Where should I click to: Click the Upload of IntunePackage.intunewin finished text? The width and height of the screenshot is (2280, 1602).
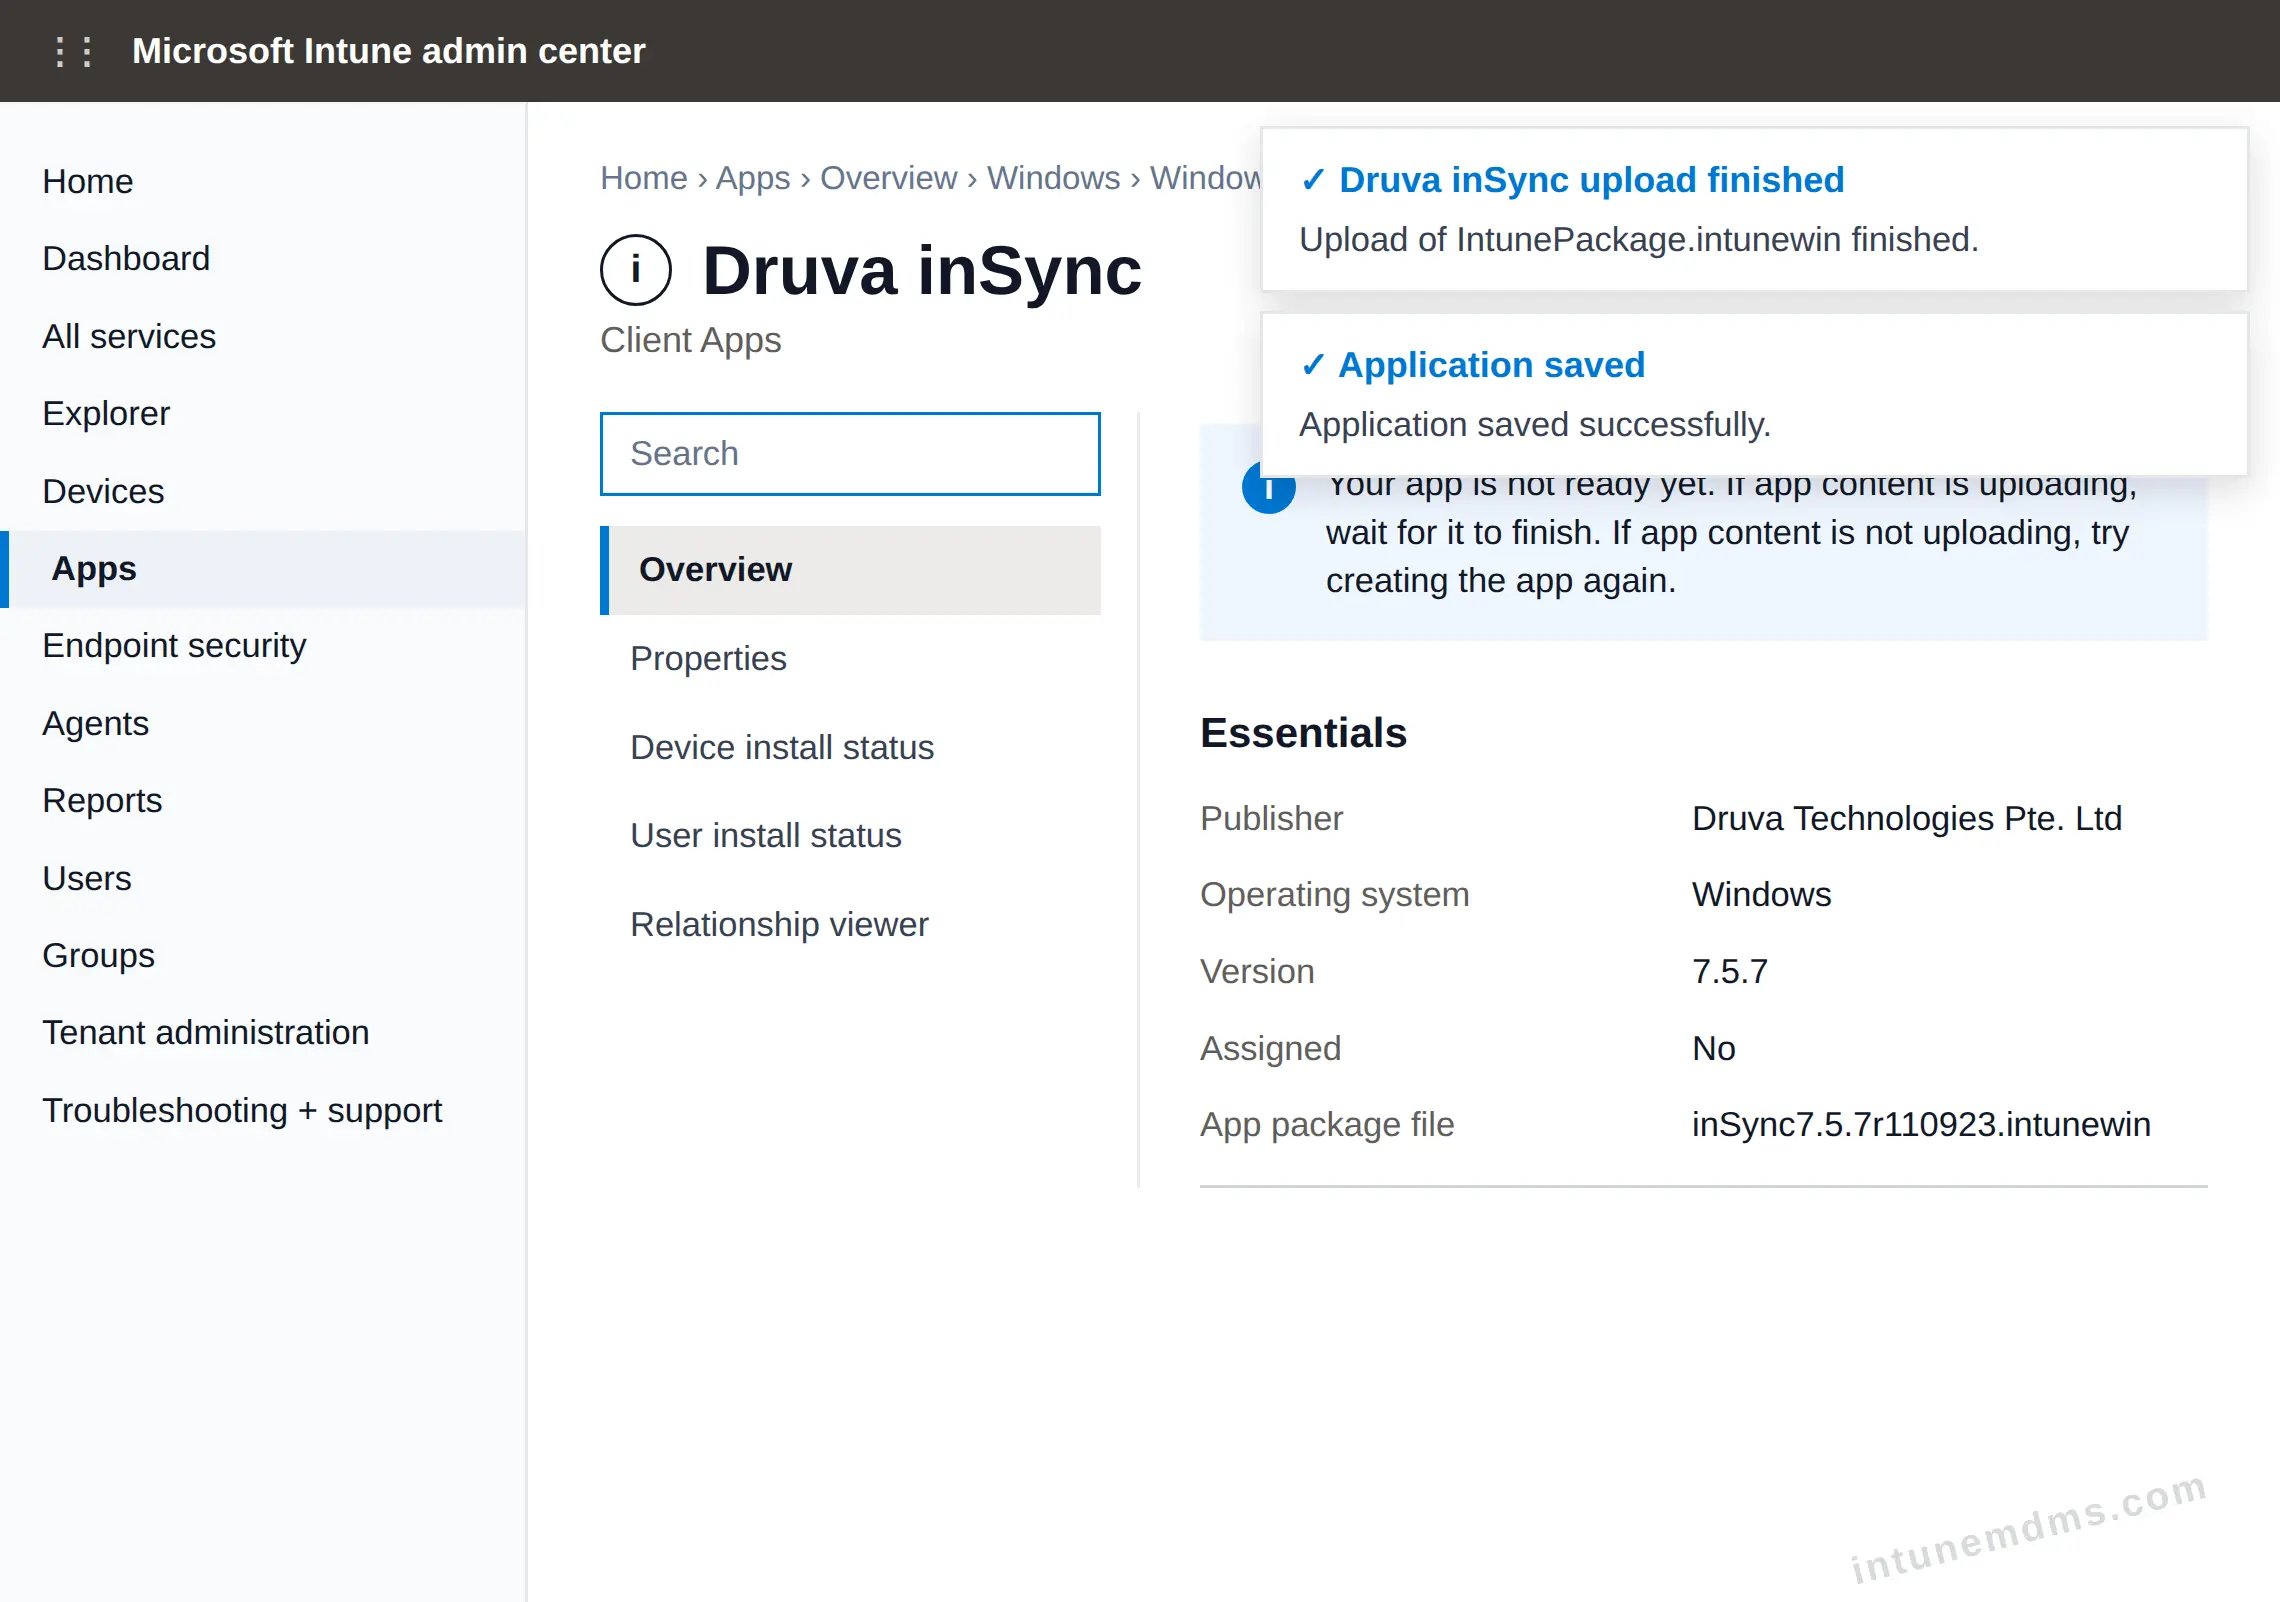[x=1639, y=239]
